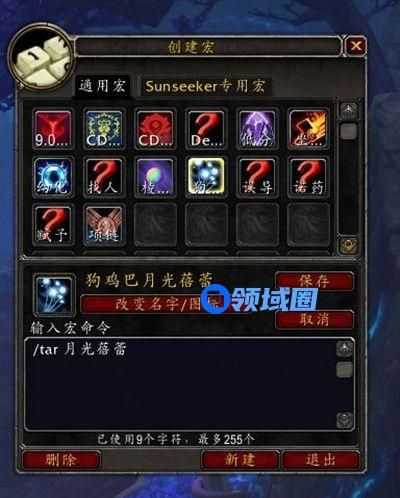Click the 新建 new macro button
Image resolution: width=400 pixels, height=498 pixels.
point(240,460)
